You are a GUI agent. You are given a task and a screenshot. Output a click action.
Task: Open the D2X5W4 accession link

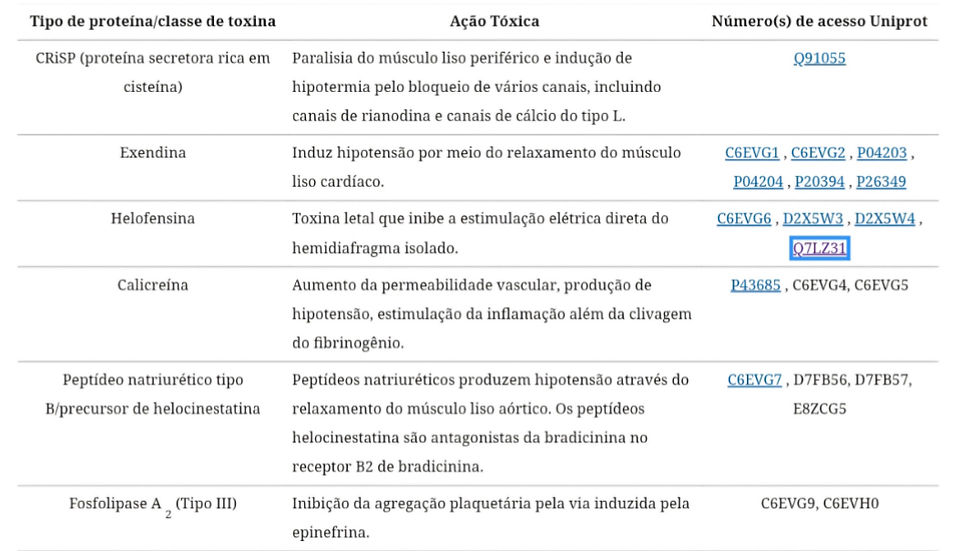tap(885, 219)
